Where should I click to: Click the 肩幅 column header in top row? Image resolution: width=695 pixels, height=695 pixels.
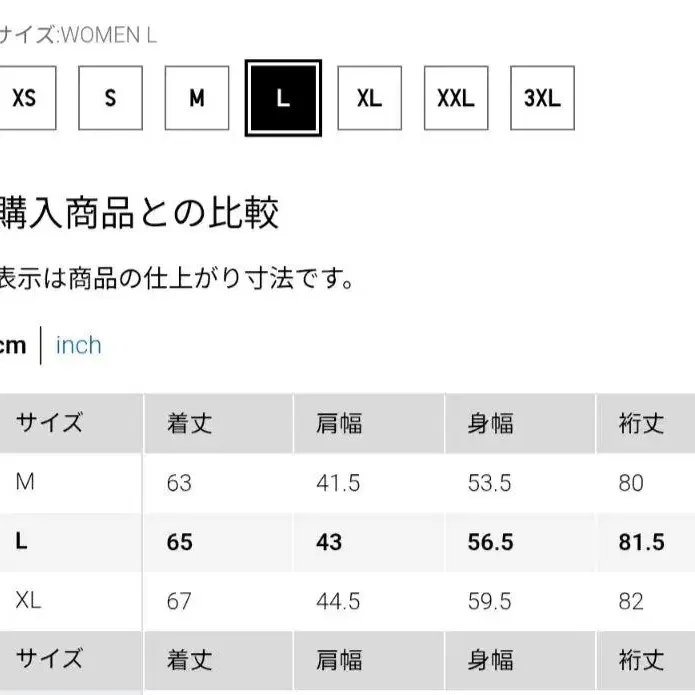coord(339,423)
